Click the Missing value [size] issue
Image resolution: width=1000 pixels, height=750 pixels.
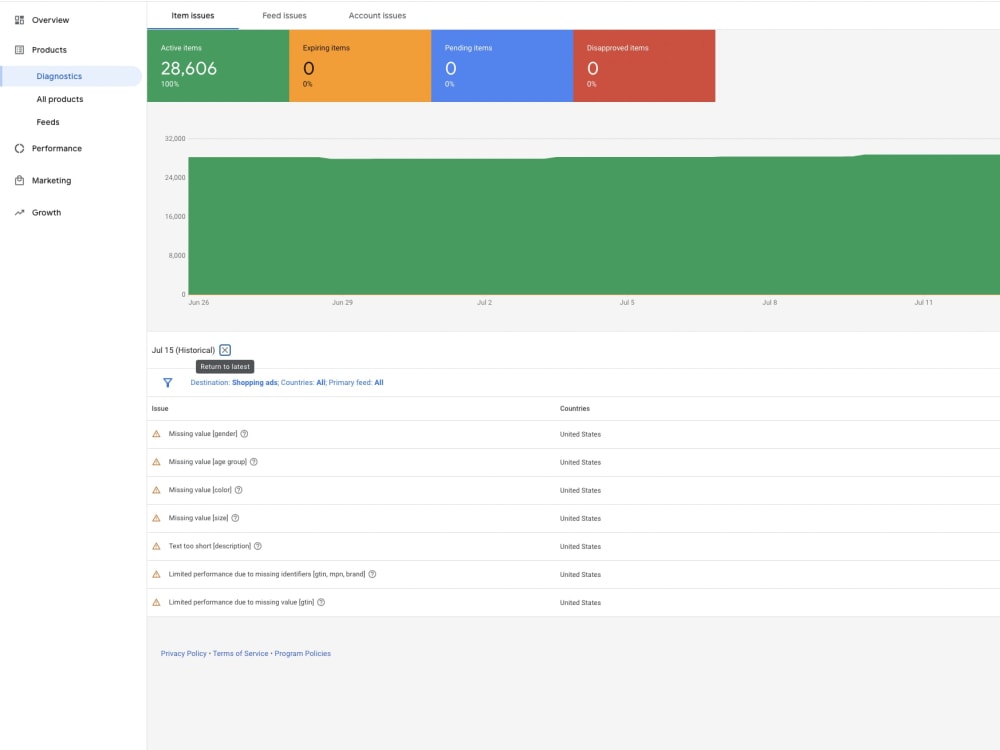click(x=198, y=518)
